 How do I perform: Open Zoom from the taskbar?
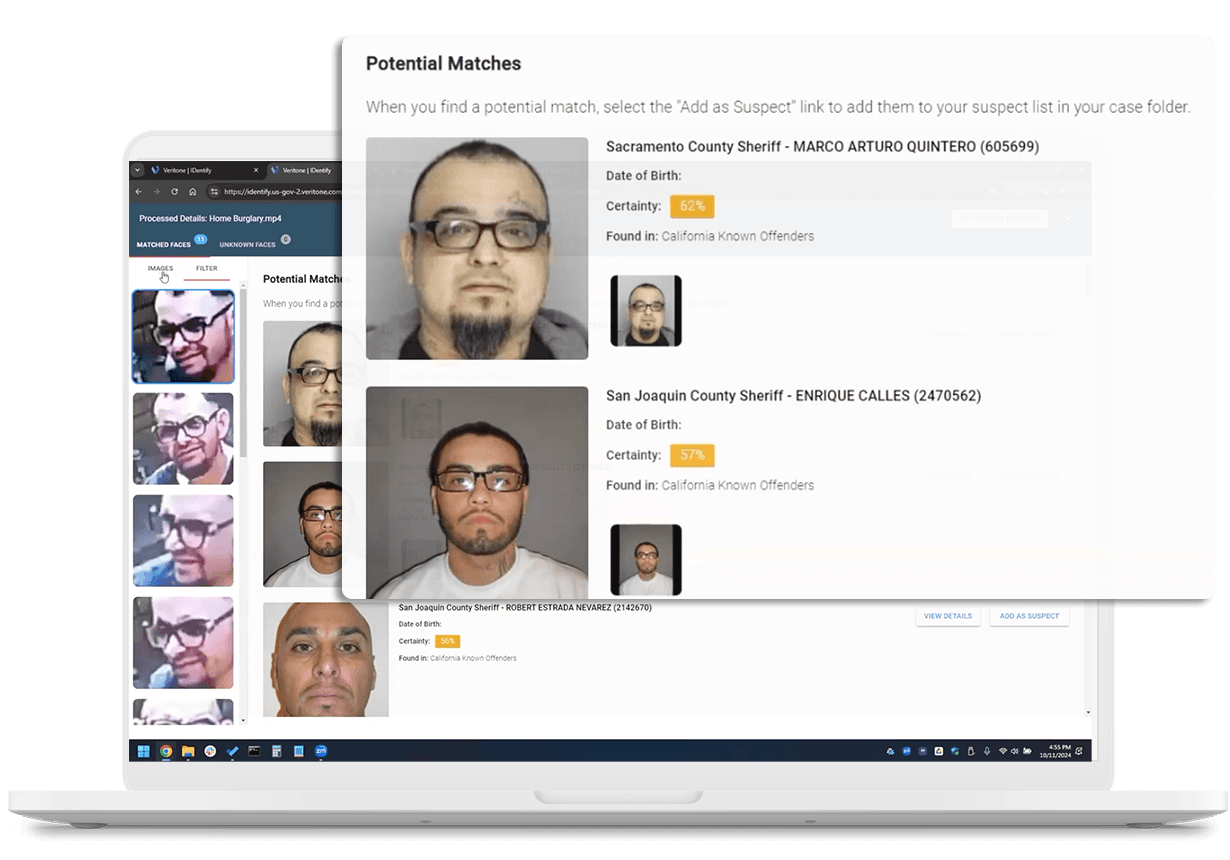click(320, 750)
